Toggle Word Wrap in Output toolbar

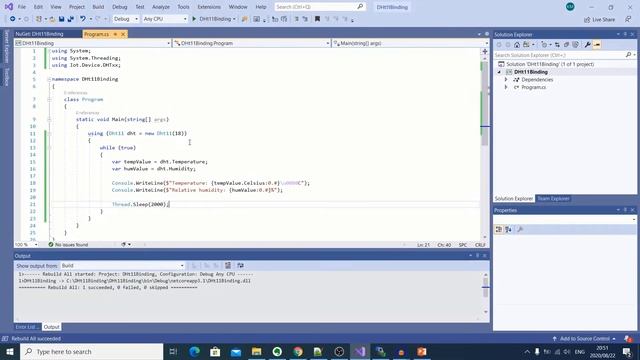pyautogui.click(x=240, y=266)
